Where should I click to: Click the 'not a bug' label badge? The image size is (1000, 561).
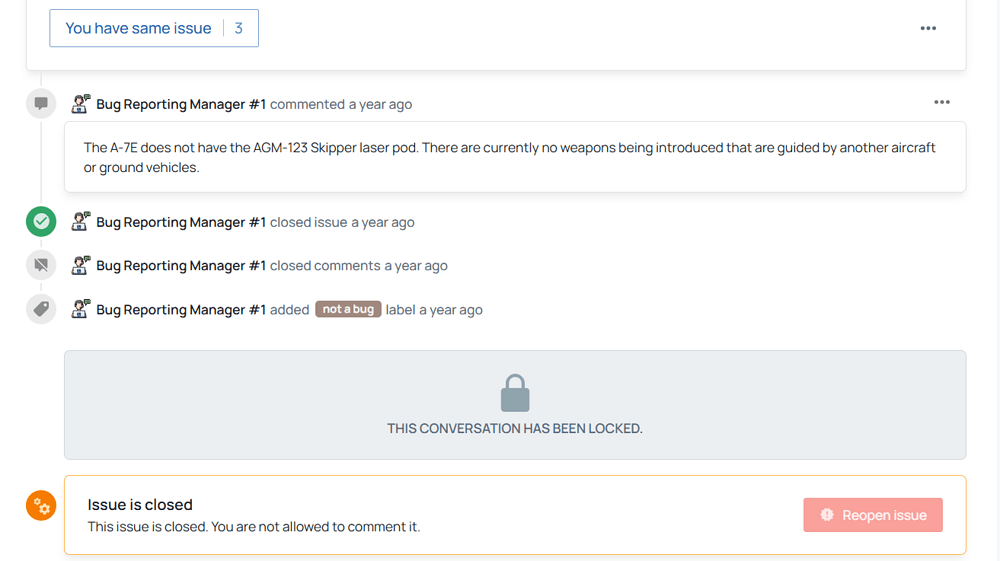coord(348,309)
